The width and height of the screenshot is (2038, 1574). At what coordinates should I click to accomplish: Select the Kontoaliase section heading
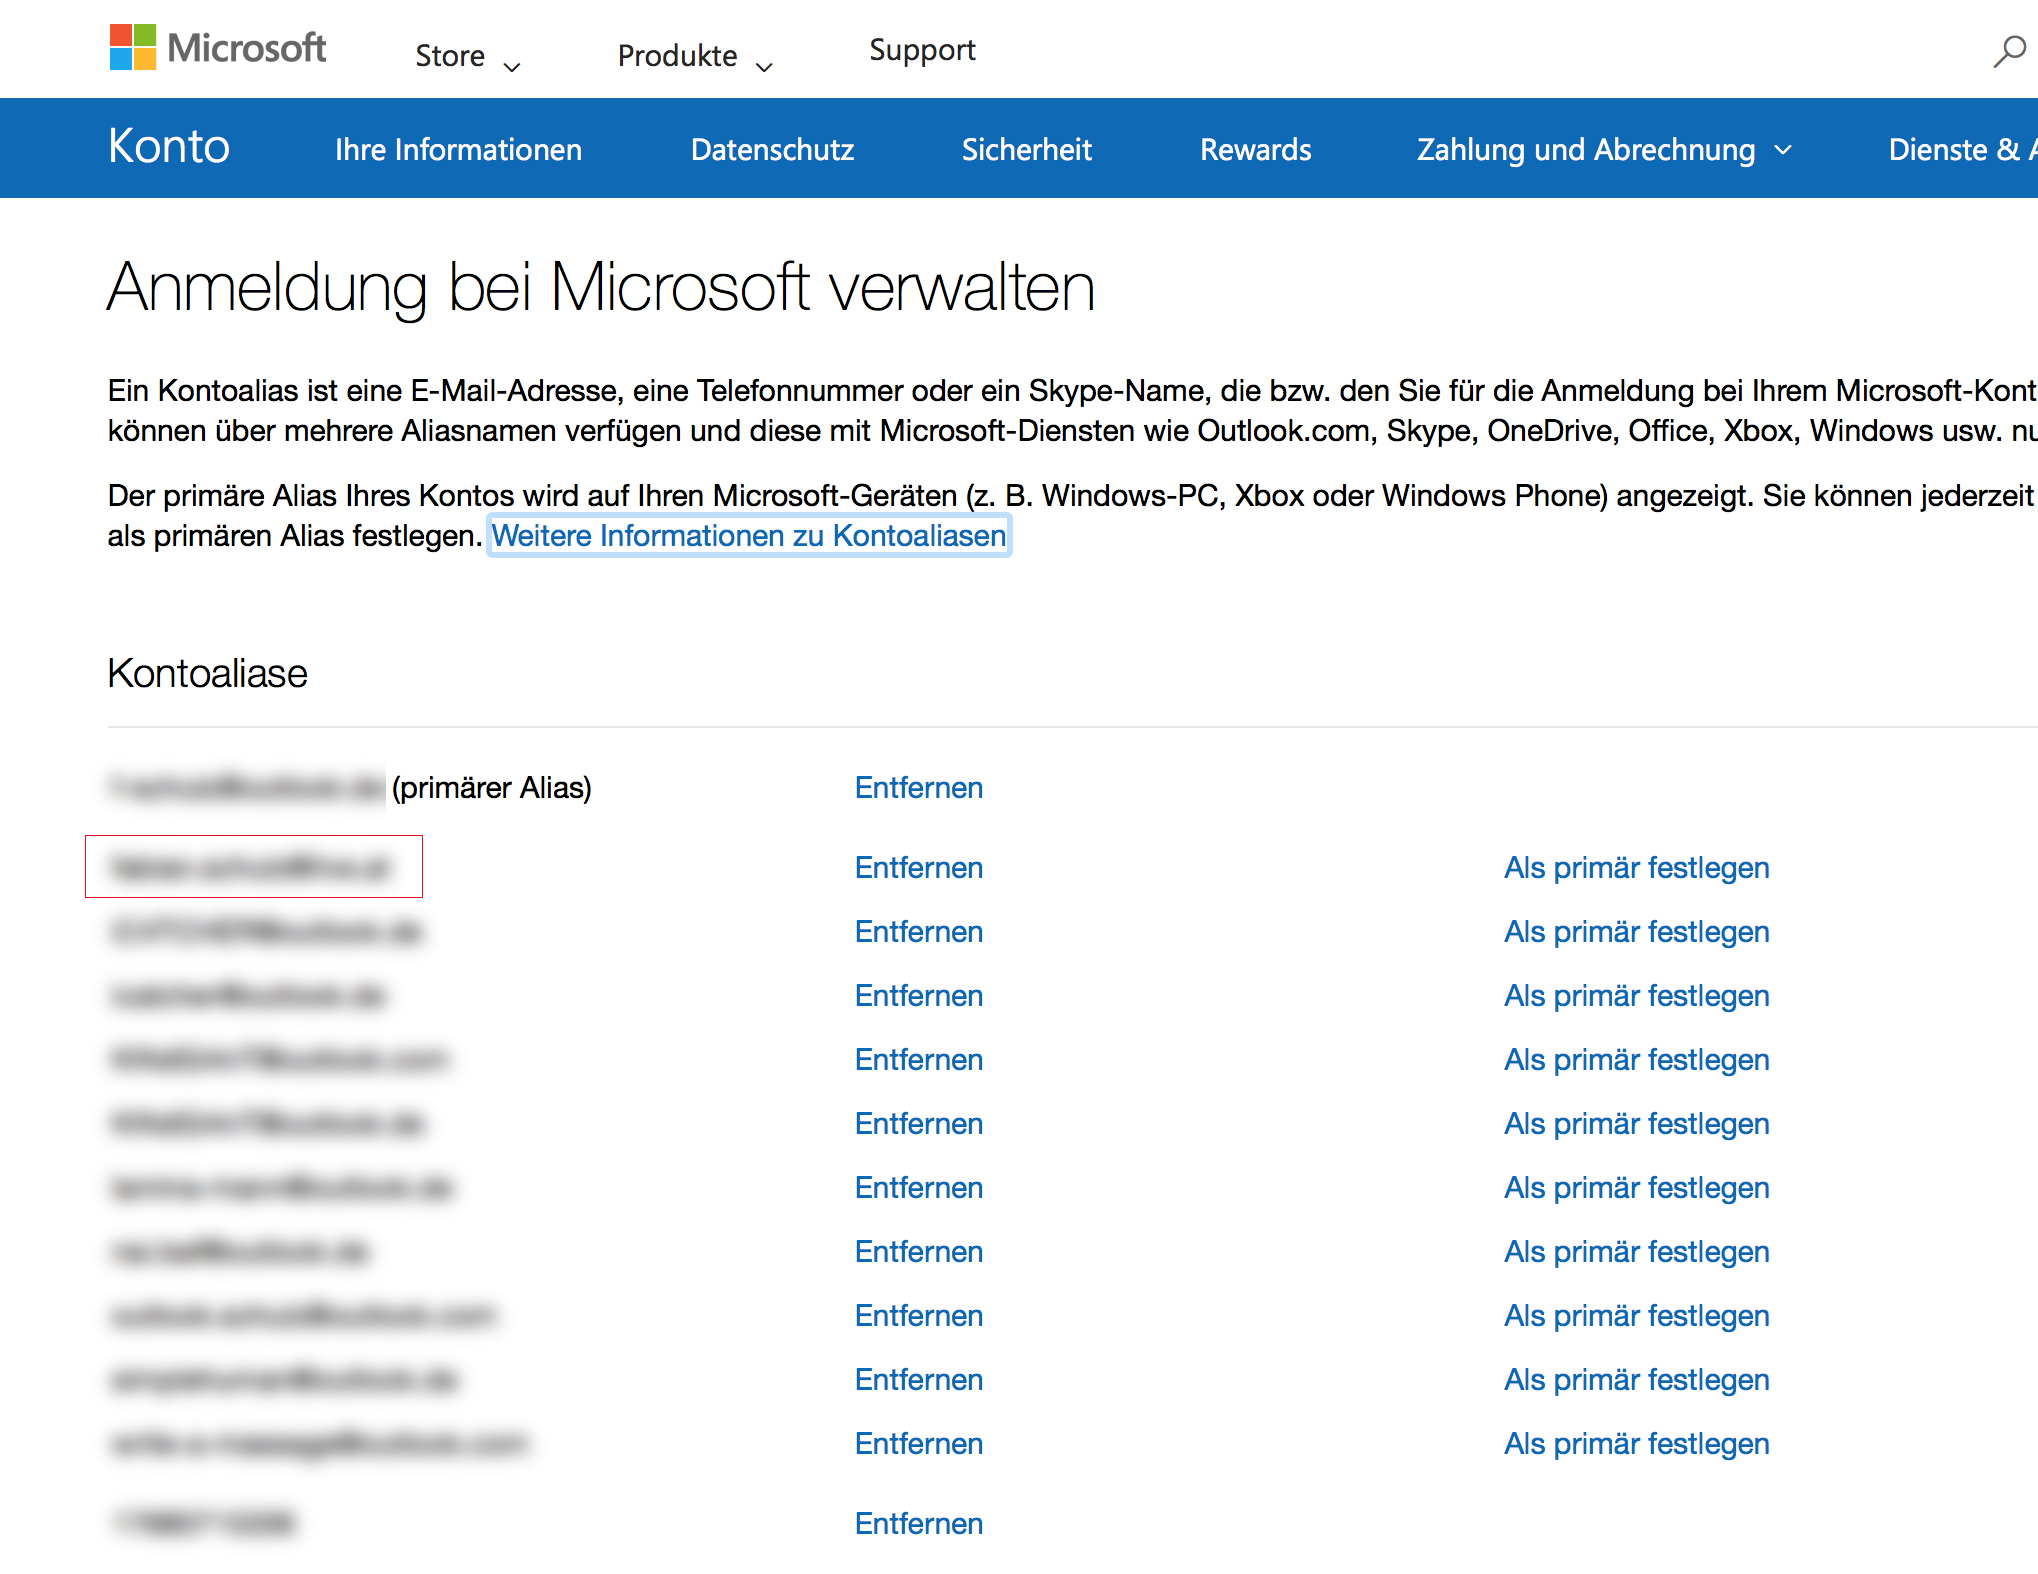[207, 674]
